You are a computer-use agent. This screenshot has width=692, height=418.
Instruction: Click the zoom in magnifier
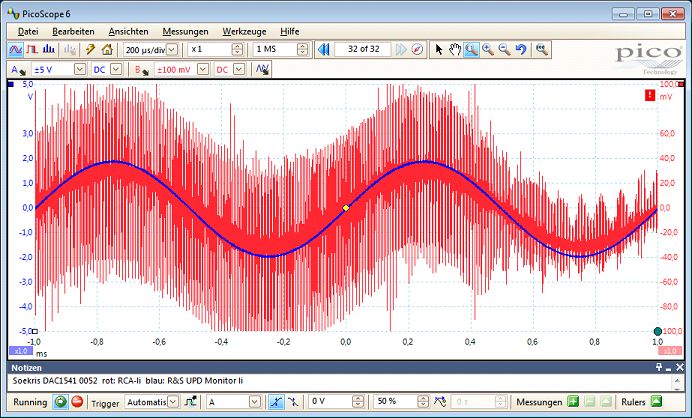488,49
